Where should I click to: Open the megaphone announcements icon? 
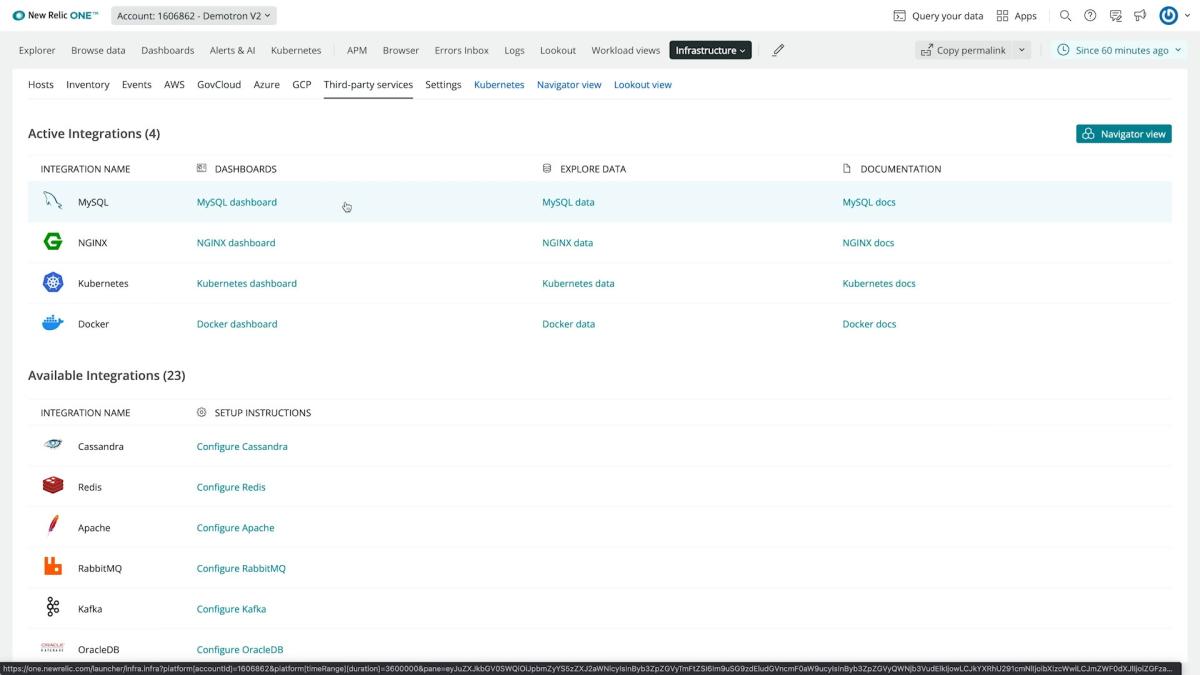coord(1140,16)
